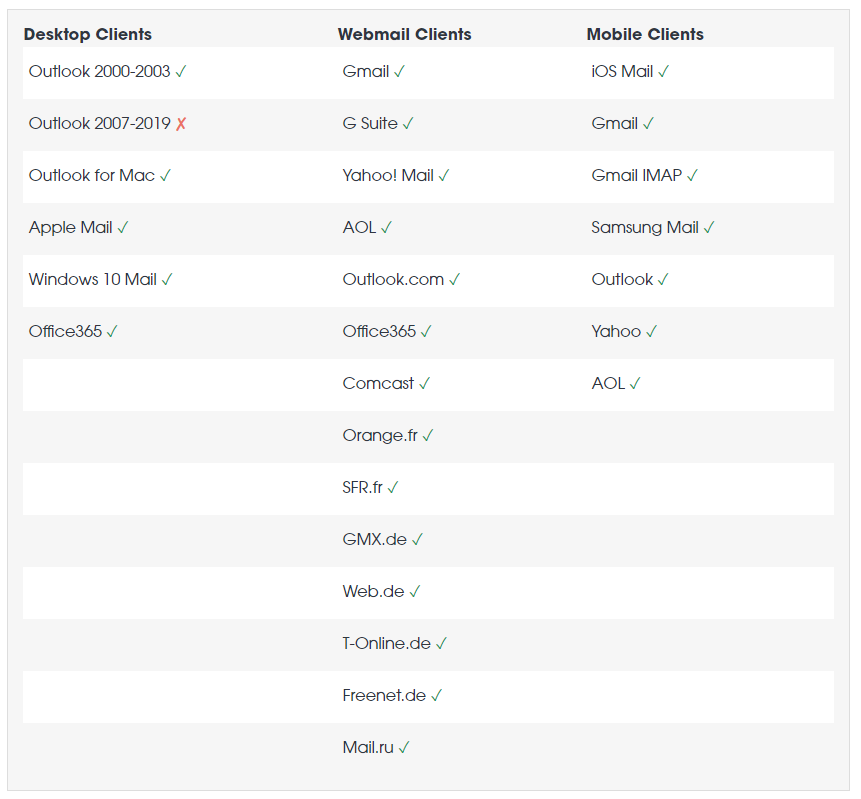Select the Freenet.de entry
Image resolution: width=861 pixels, height=799 pixels.
click(x=384, y=696)
